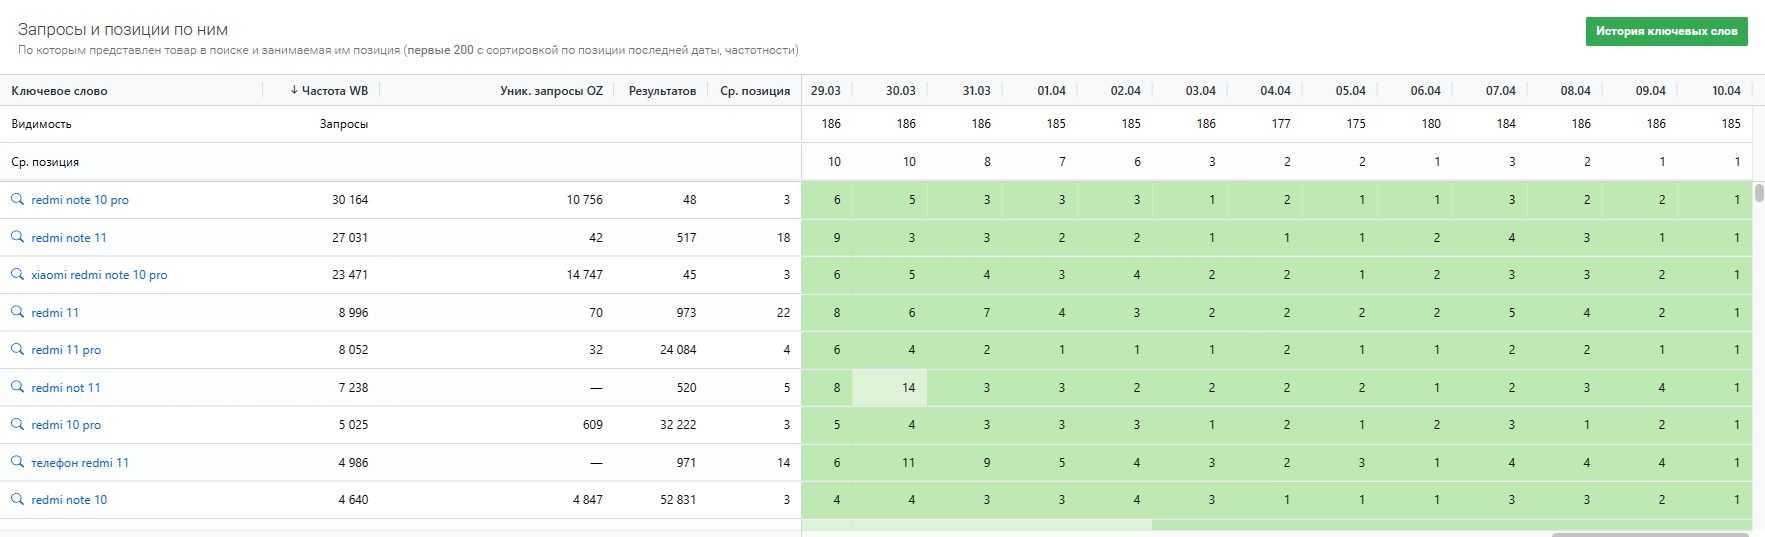Click the Уник. запросы OZ column header
Screen dimensions: 1765x537
pyautogui.click(x=551, y=91)
